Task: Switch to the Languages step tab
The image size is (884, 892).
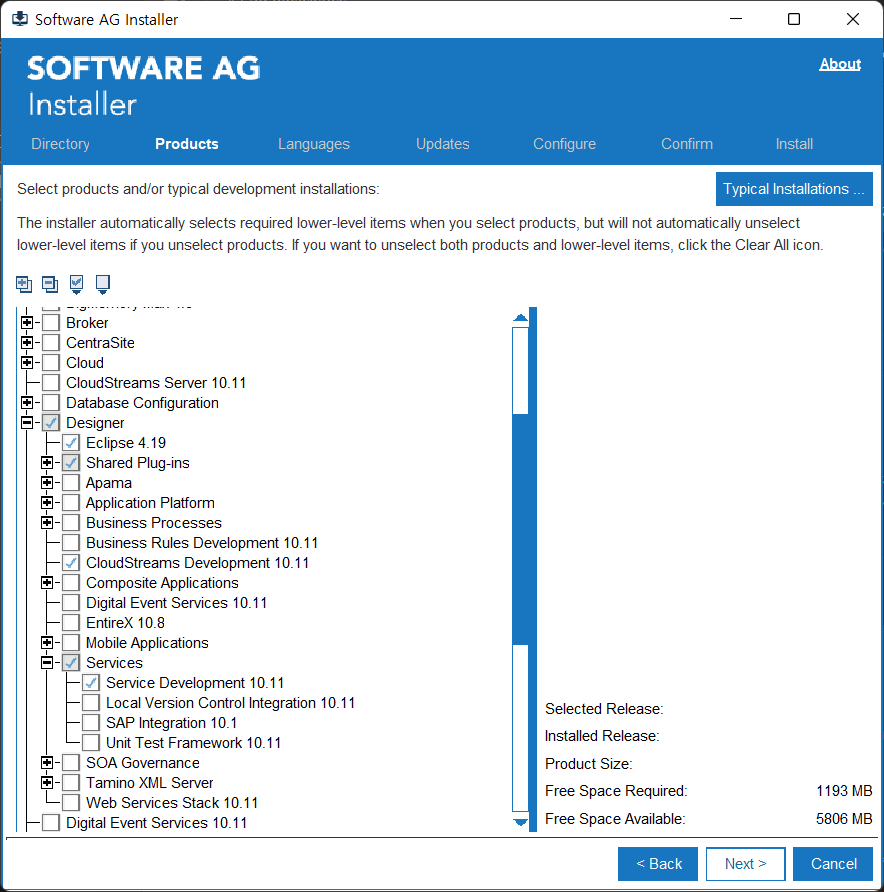Action: pyautogui.click(x=314, y=144)
